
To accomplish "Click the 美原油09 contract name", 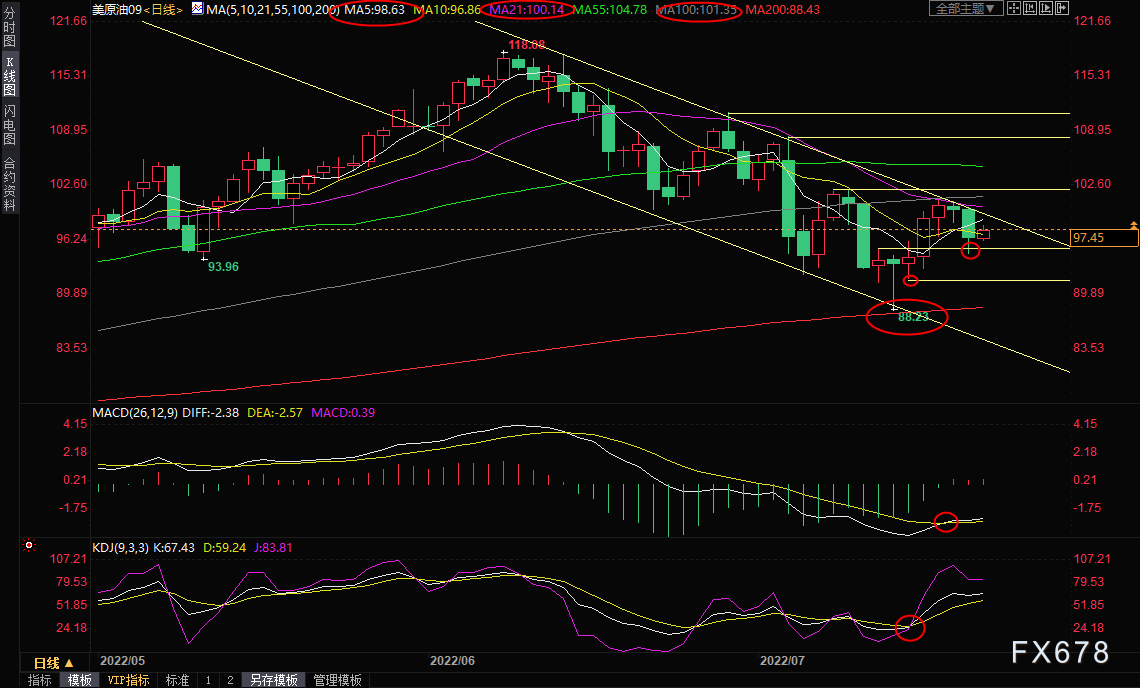I will pyautogui.click(x=117, y=9).
